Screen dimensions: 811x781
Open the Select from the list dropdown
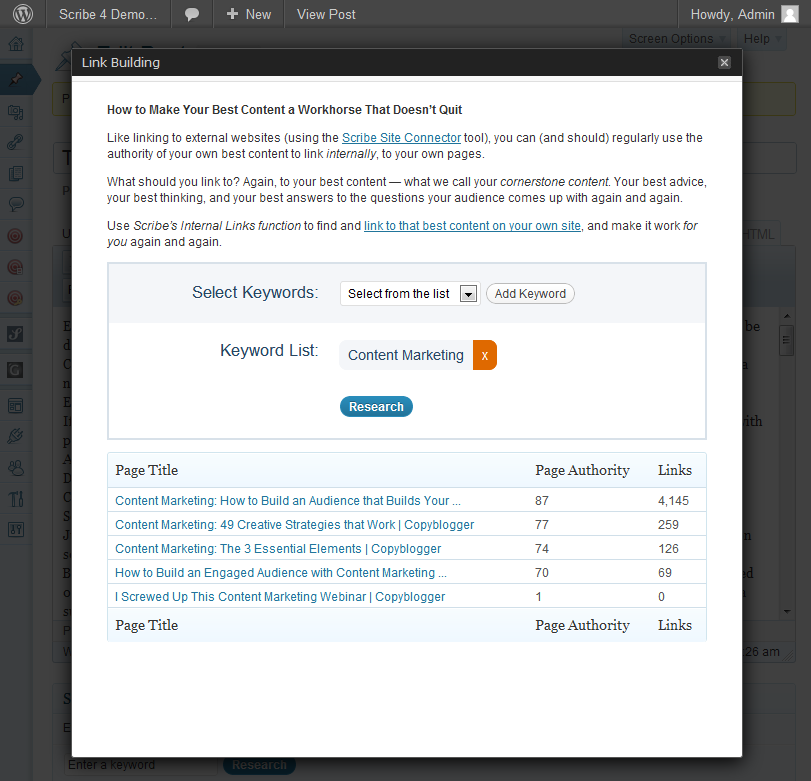[410, 294]
